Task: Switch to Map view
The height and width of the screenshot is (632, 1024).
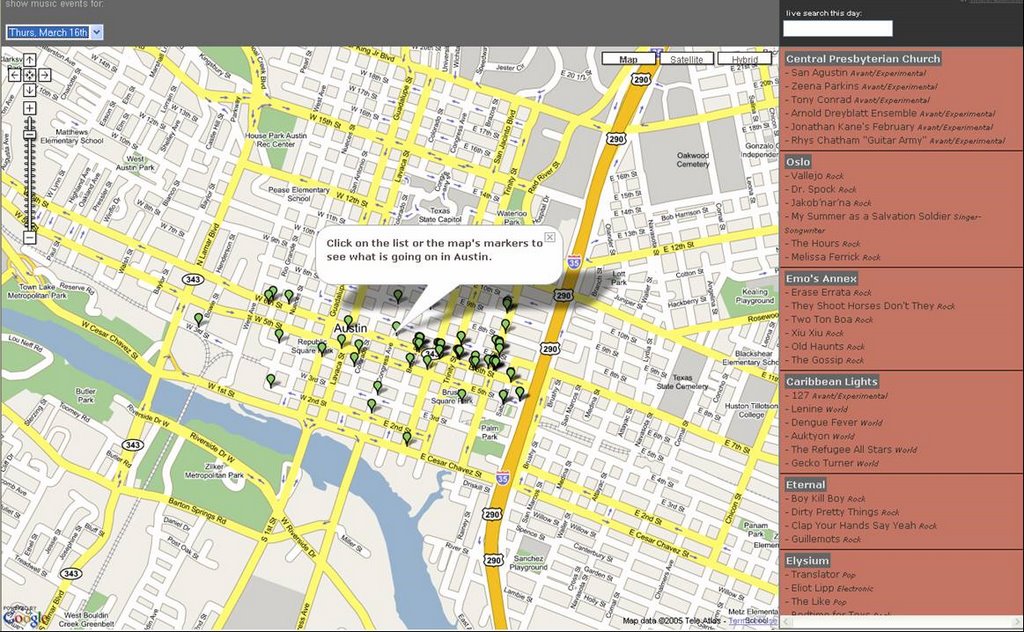Action: [x=628, y=59]
